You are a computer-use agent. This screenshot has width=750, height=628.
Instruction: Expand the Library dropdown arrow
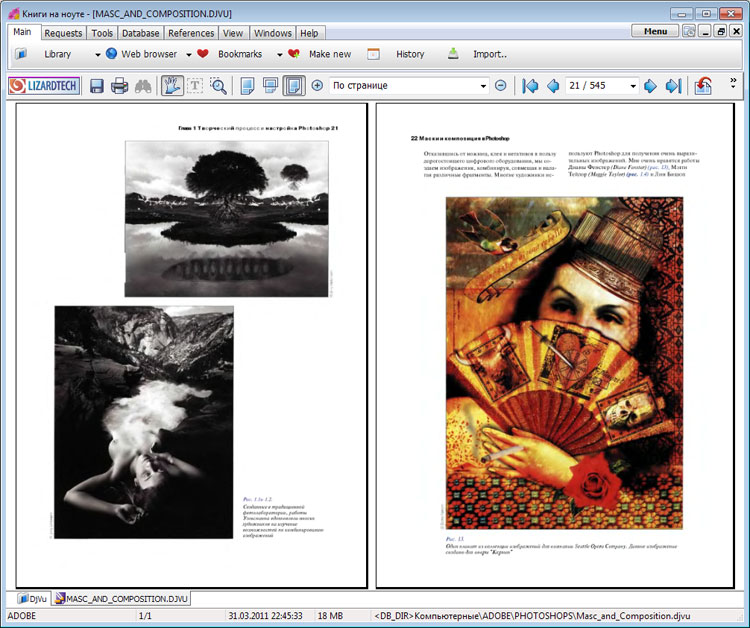(98, 55)
